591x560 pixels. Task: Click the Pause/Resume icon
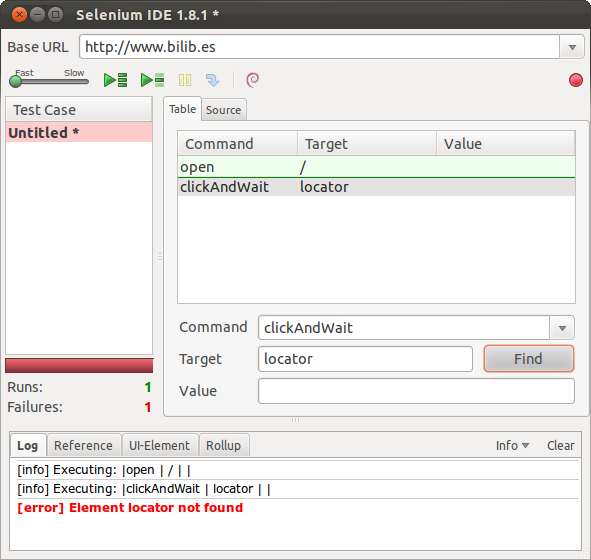coord(185,80)
